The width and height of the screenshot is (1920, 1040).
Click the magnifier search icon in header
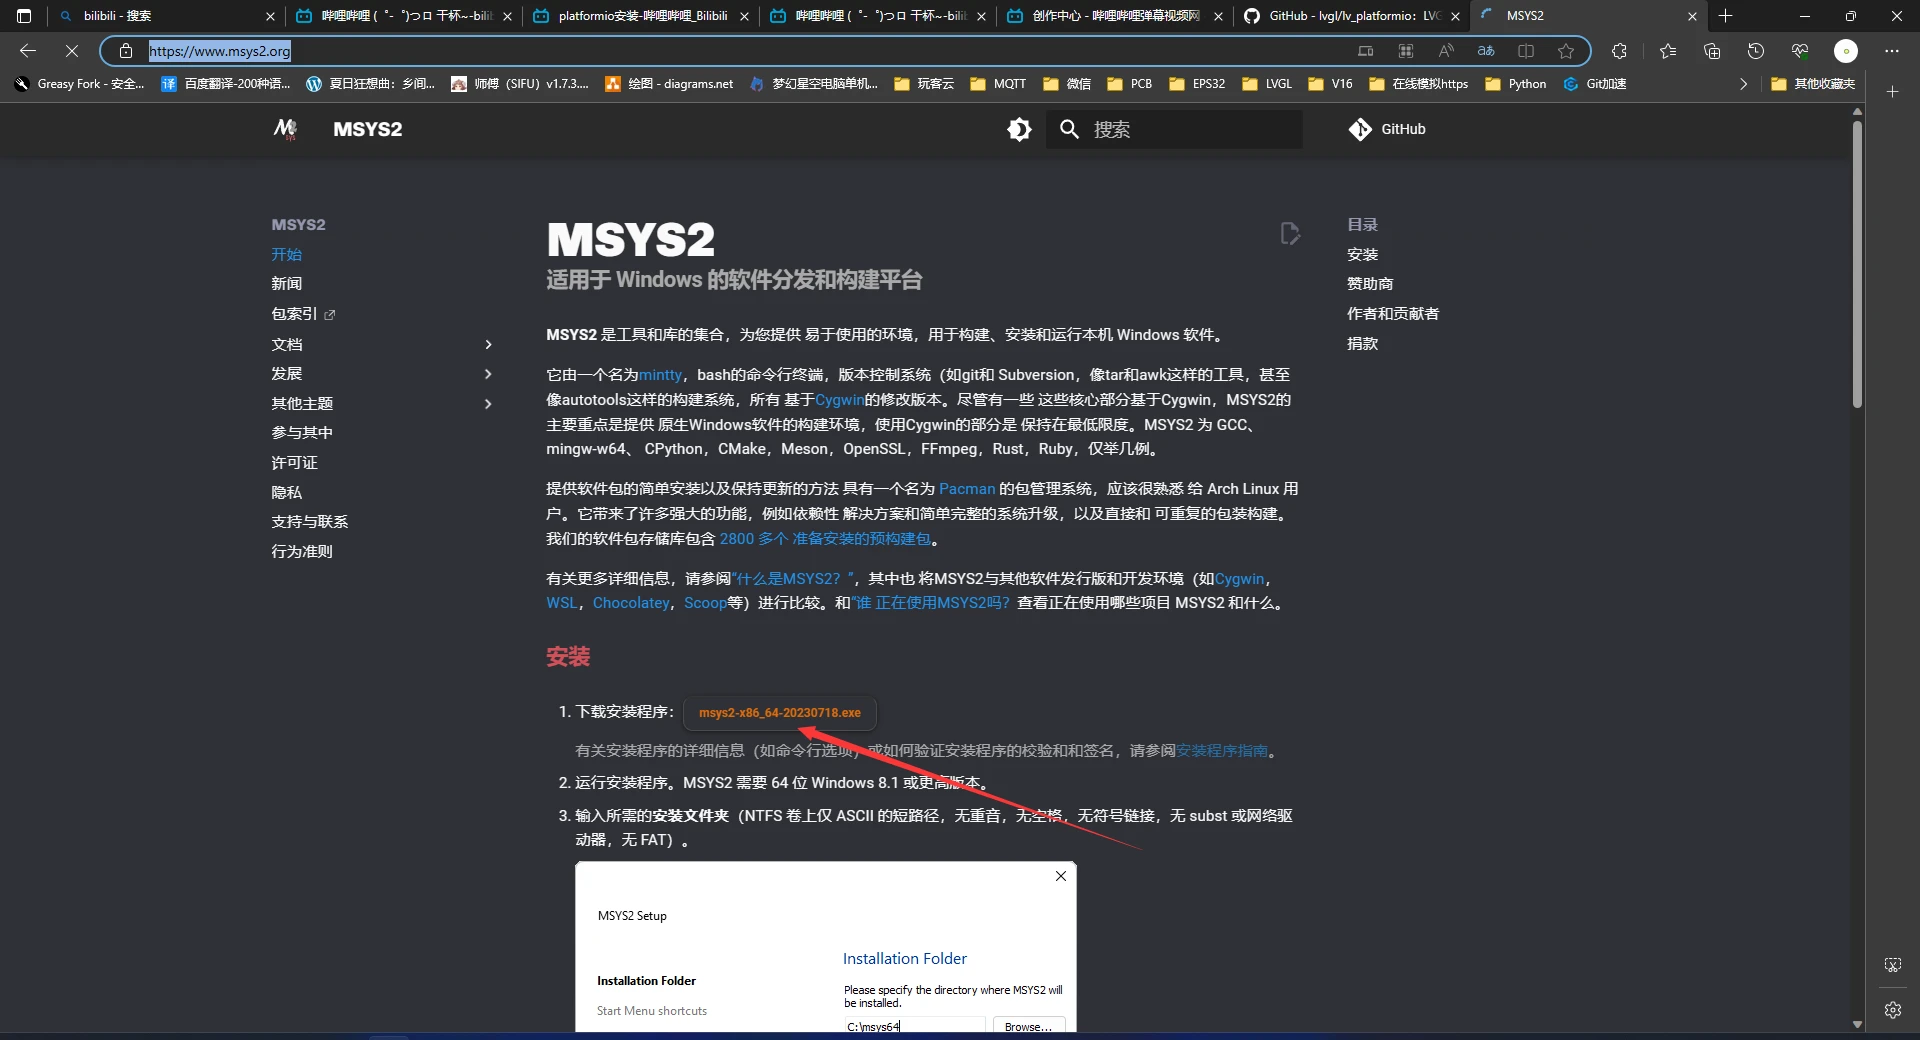click(x=1069, y=129)
